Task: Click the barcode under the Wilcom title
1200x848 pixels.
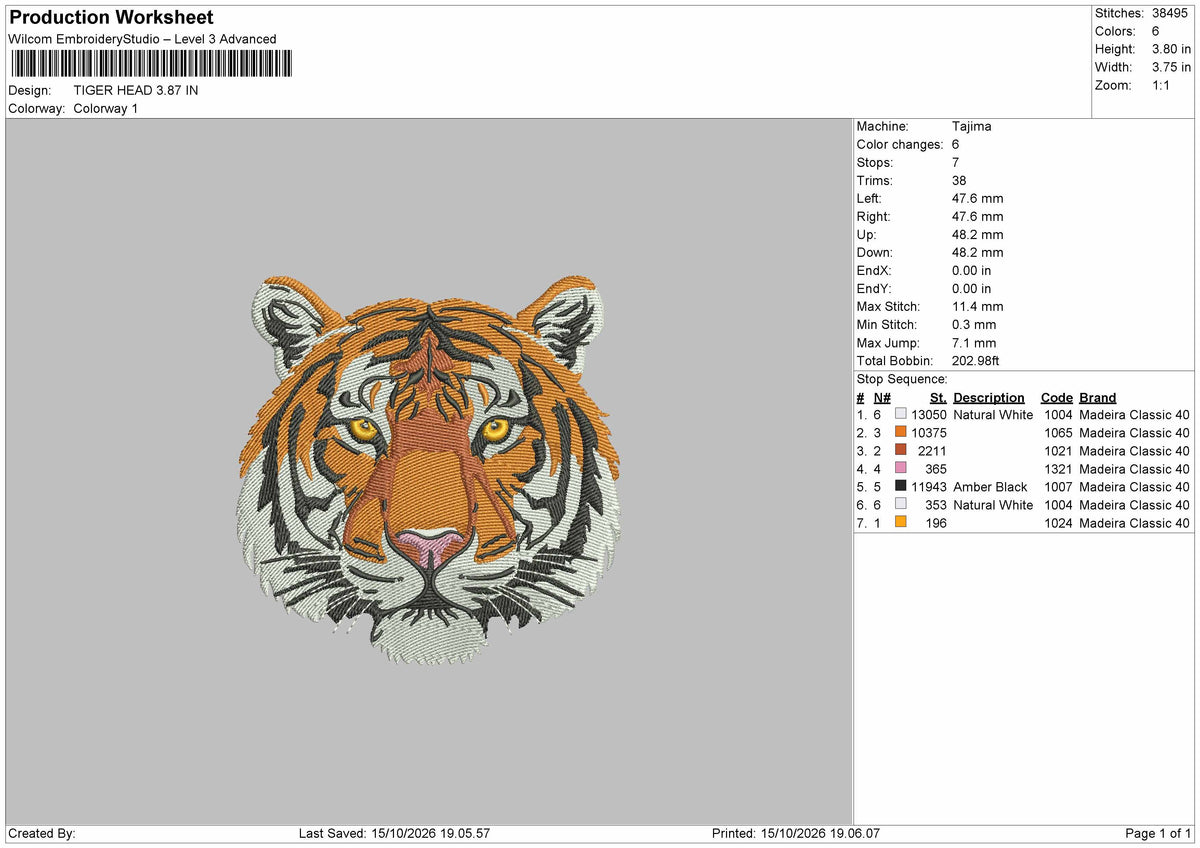Action: coord(151,64)
